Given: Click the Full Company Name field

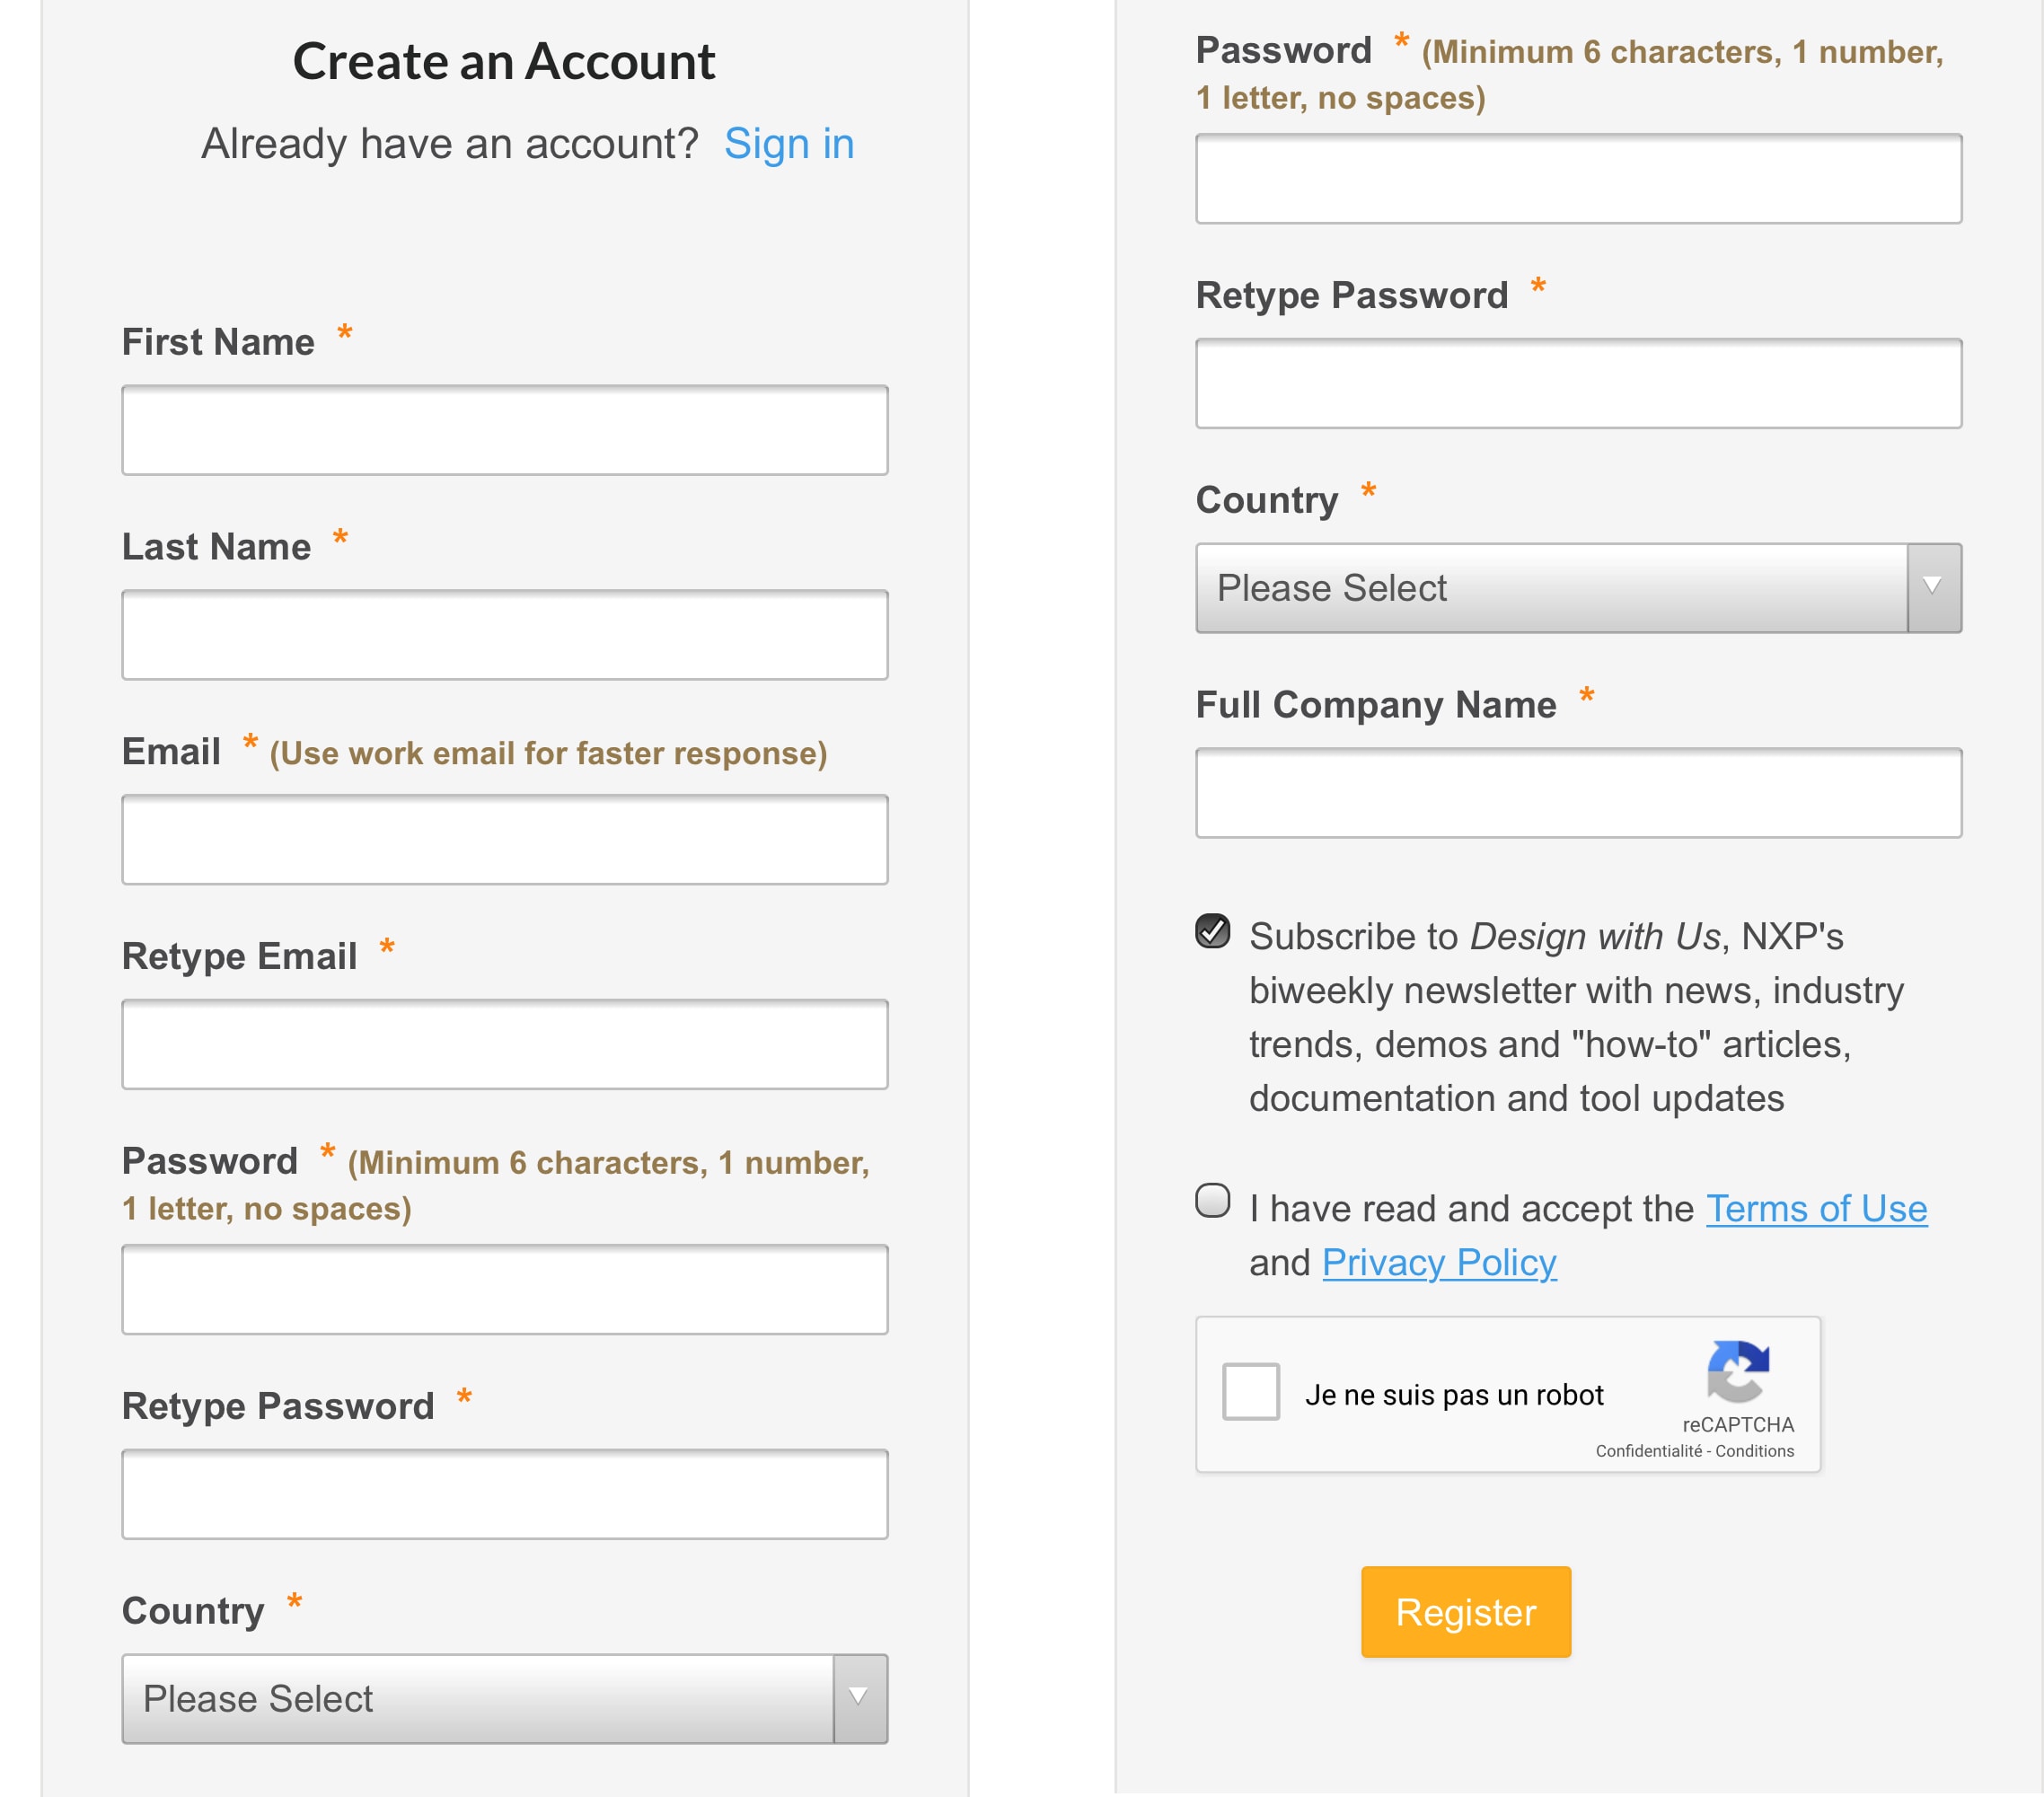Looking at the screenshot, I should [1578, 793].
